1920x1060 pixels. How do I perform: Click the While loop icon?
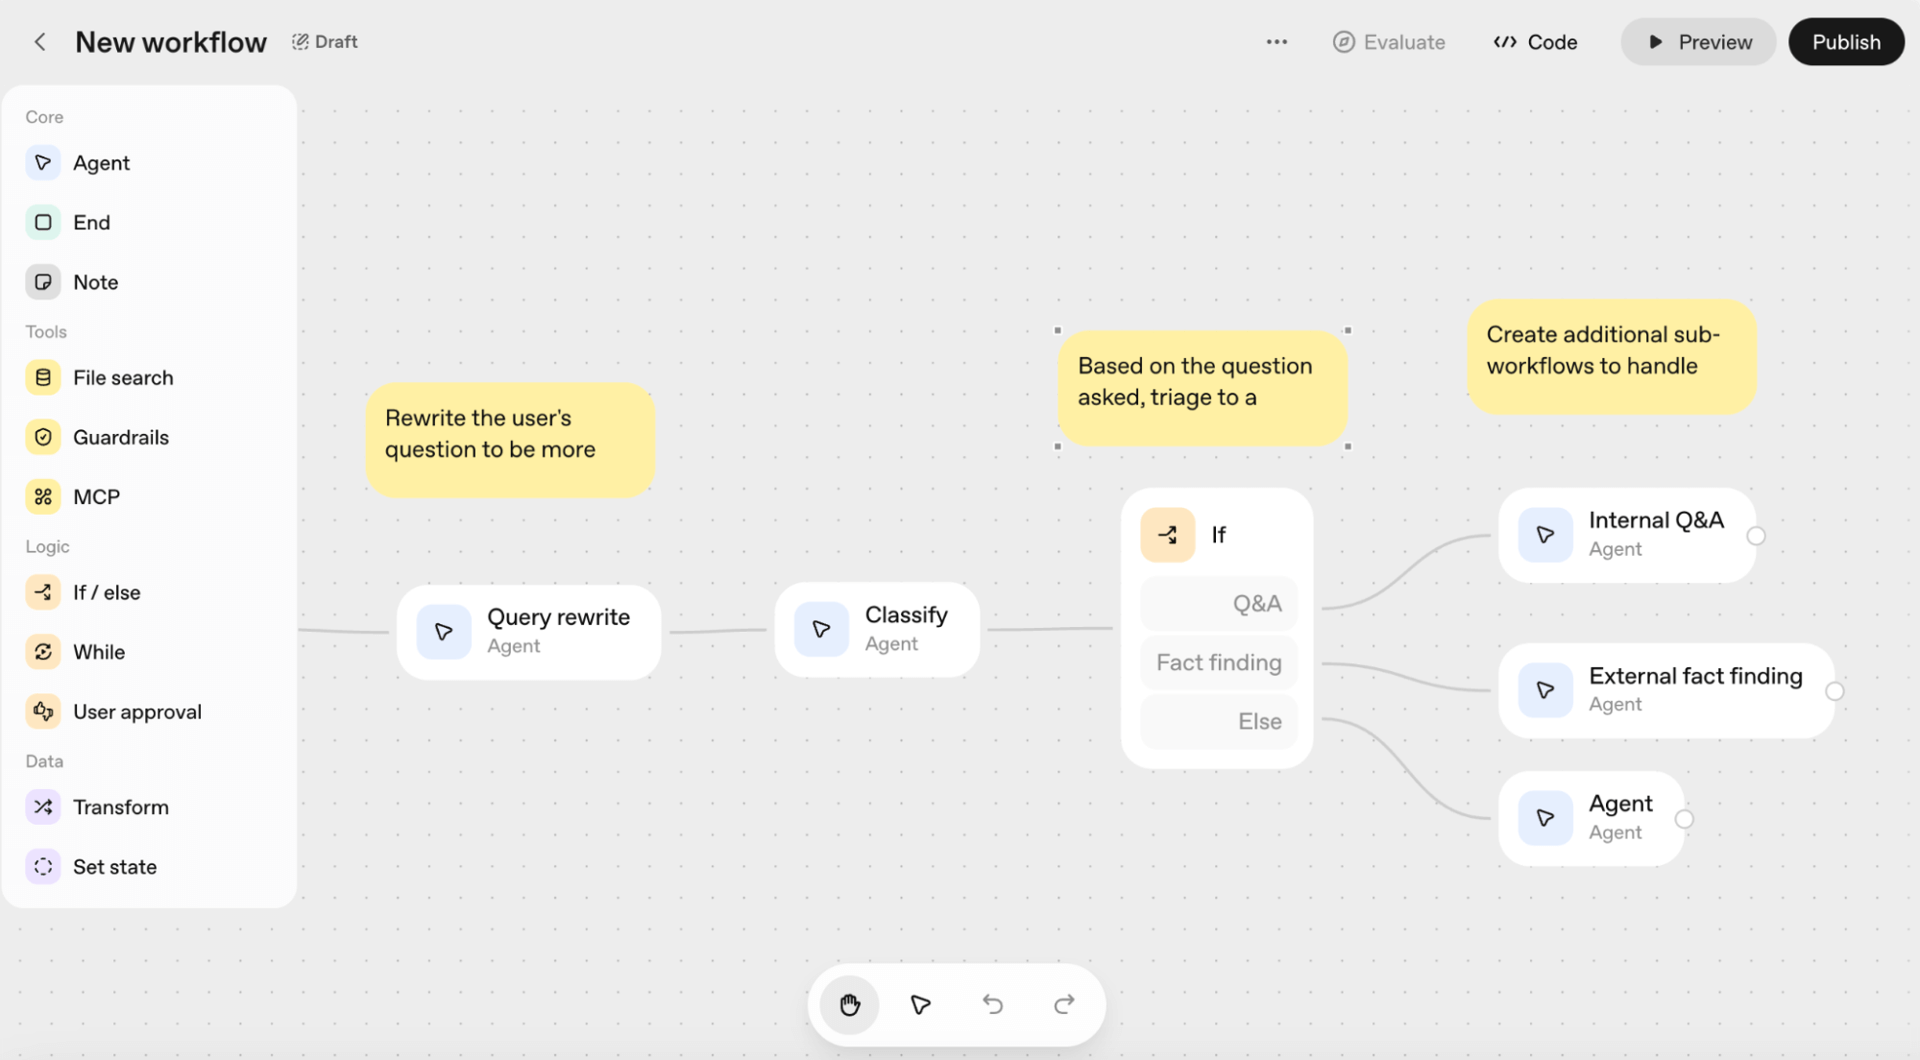42,651
